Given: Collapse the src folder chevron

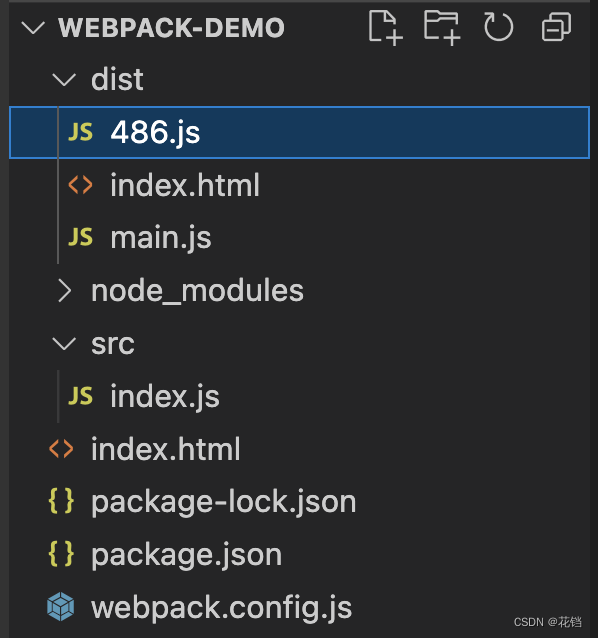Looking at the screenshot, I should click(64, 343).
